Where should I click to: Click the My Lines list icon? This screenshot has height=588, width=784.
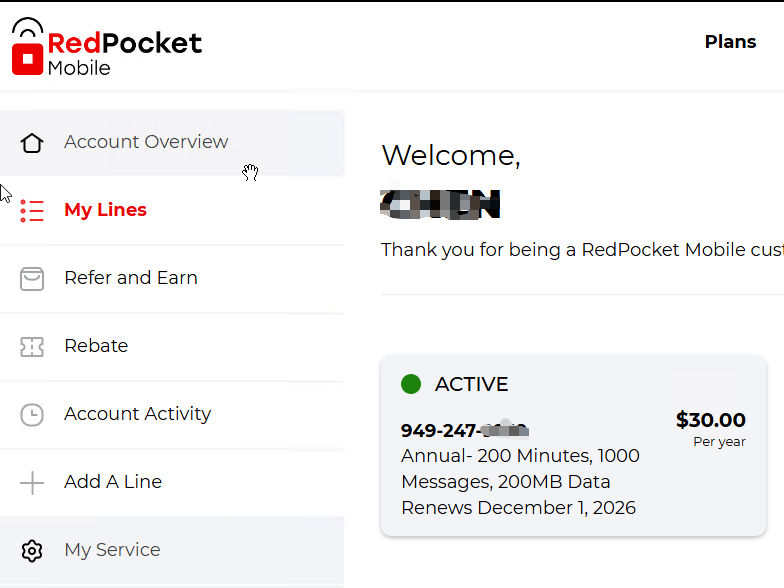(x=32, y=210)
